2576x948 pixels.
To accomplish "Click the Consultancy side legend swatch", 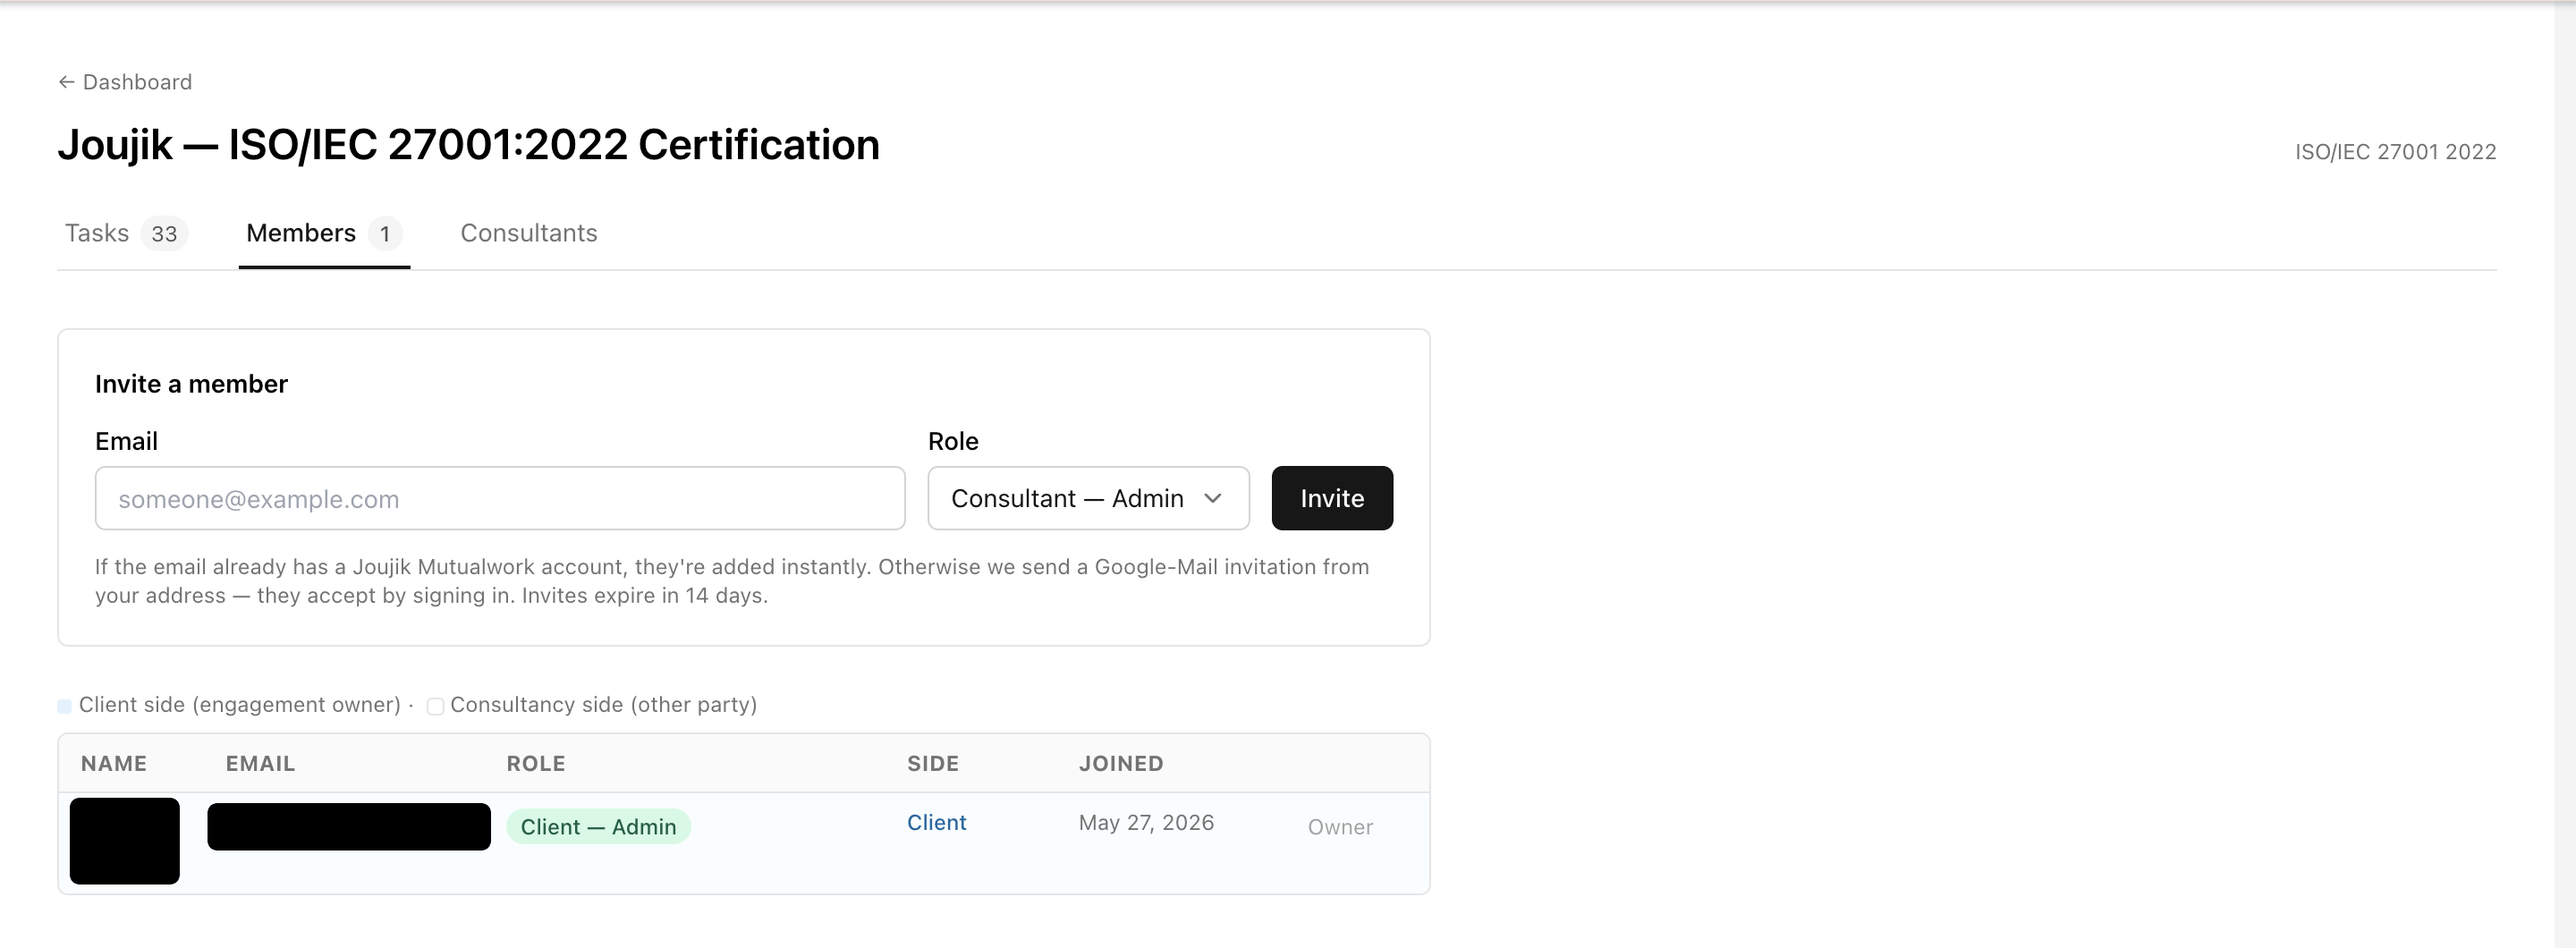I will coord(435,707).
